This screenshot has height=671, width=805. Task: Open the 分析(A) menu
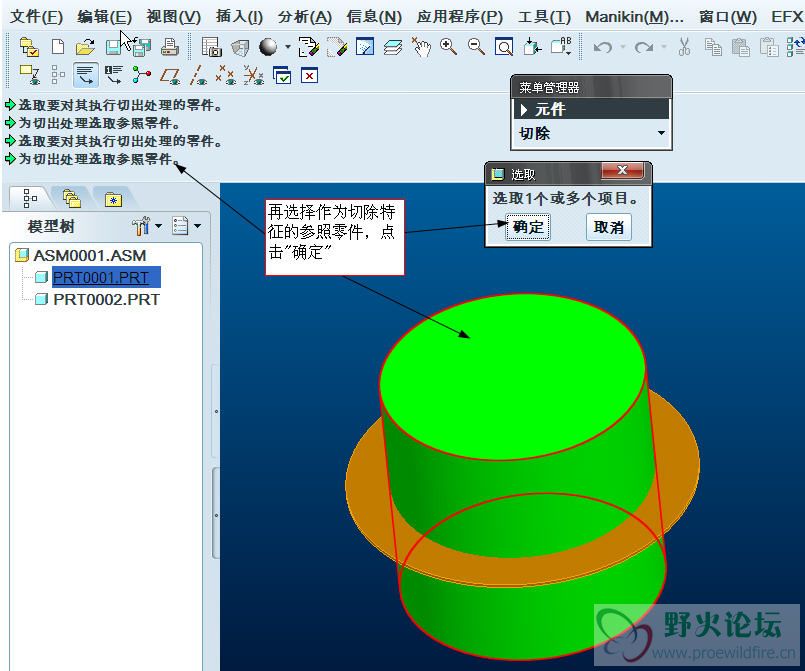pos(304,17)
